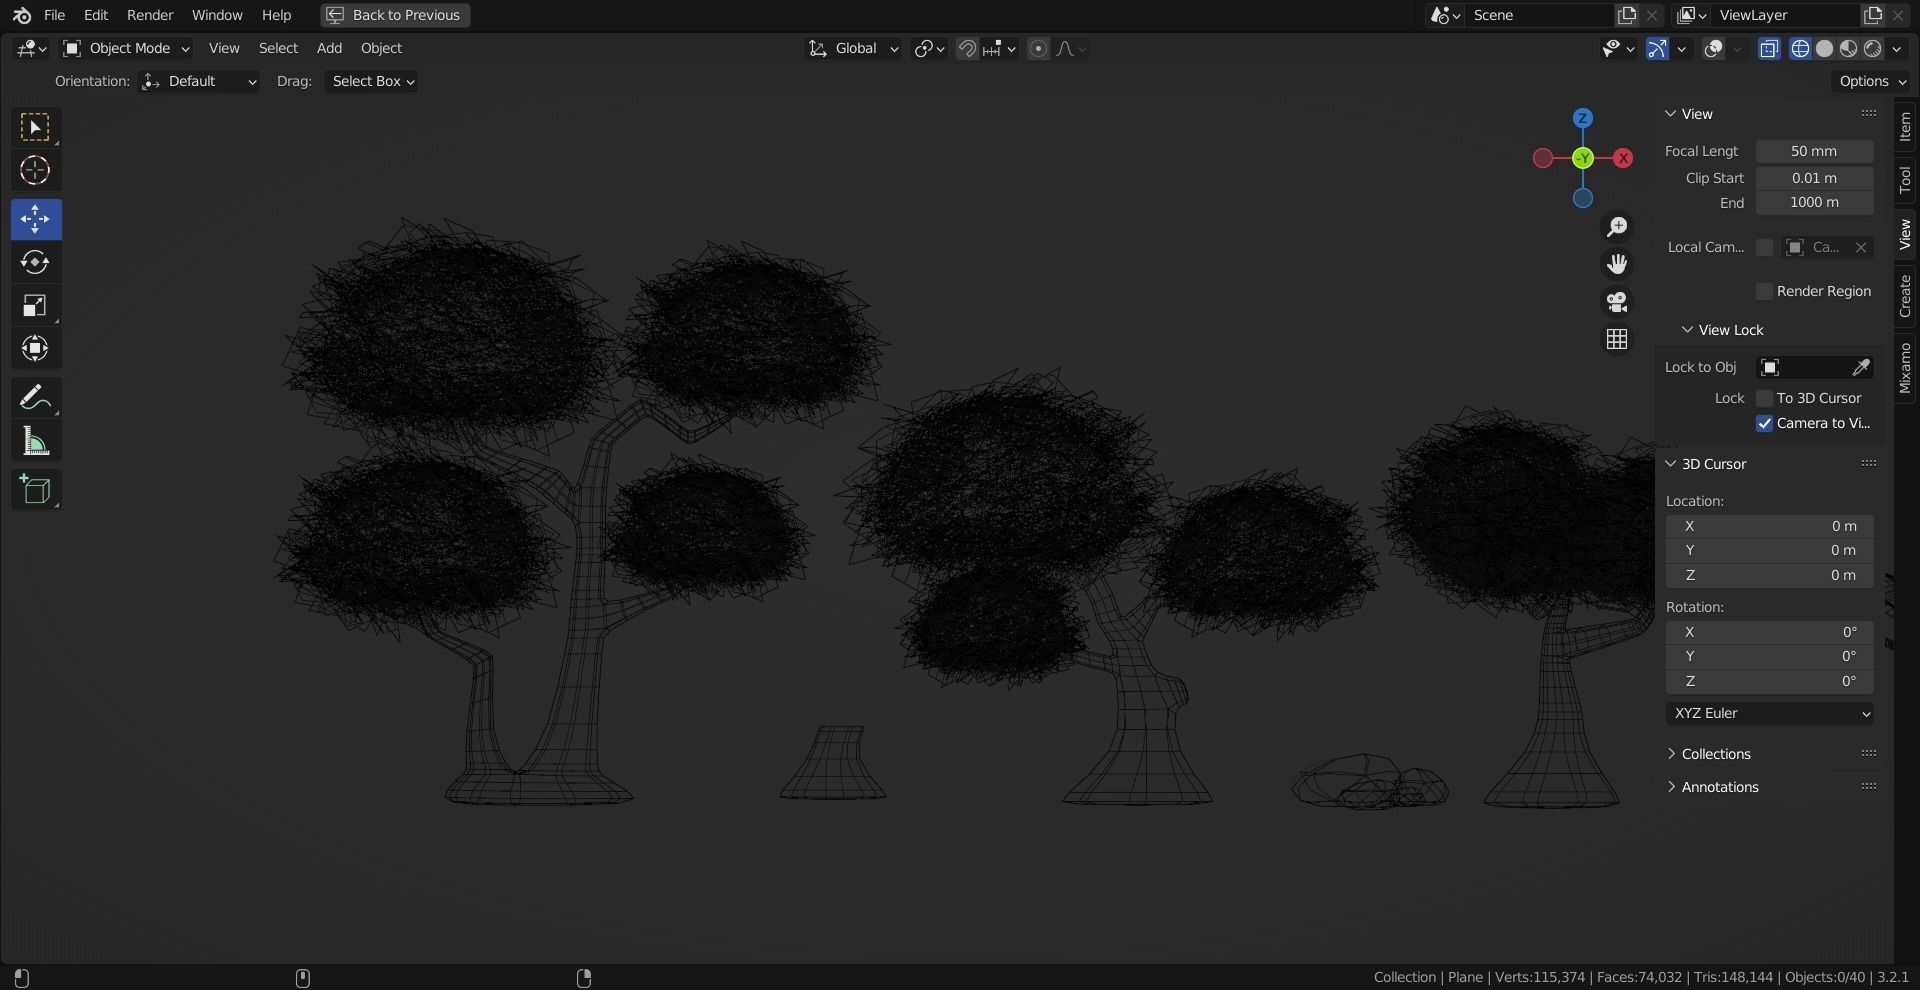Viewport: 1920px width, 990px height.
Task: Click the view layer browse icon
Action: [x=1692, y=15]
